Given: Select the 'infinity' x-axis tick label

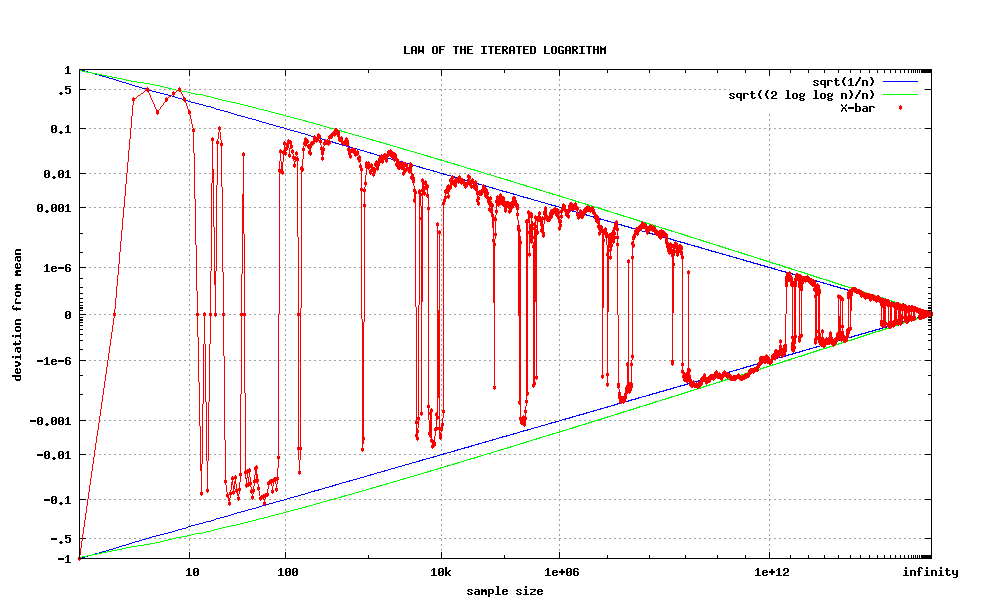Looking at the screenshot, I should pyautogui.click(x=930, y=573).
